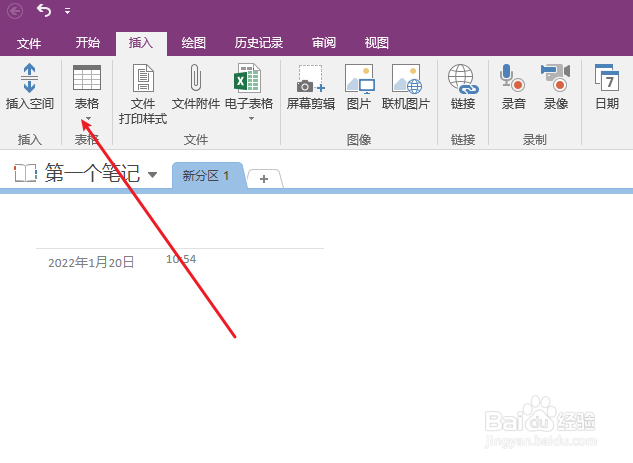The width and height of the screenshot is (633, 463).
Task: Switch to the 绘图 ribbon tab
Action: coord(194,42)
